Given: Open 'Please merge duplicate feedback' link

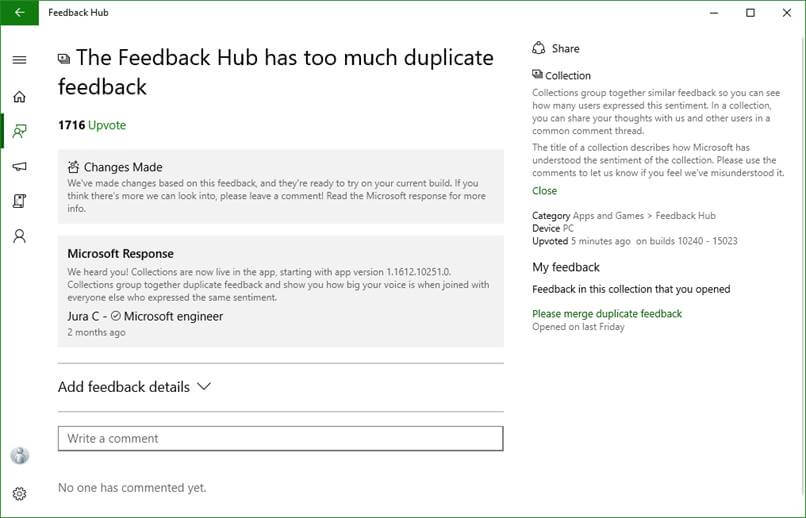Looking at the screenshot, I should (607, 313).
